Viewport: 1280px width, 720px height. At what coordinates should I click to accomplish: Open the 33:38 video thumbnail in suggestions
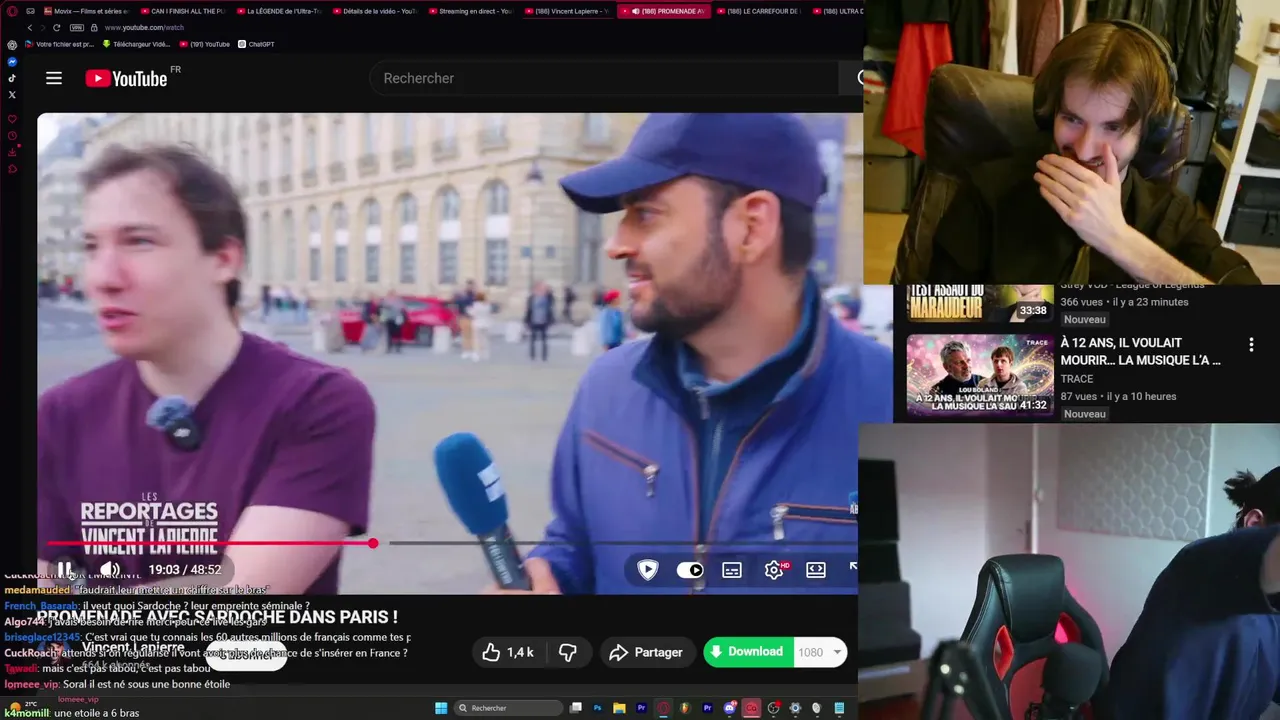pyautogui.click(x=980, y=303)
